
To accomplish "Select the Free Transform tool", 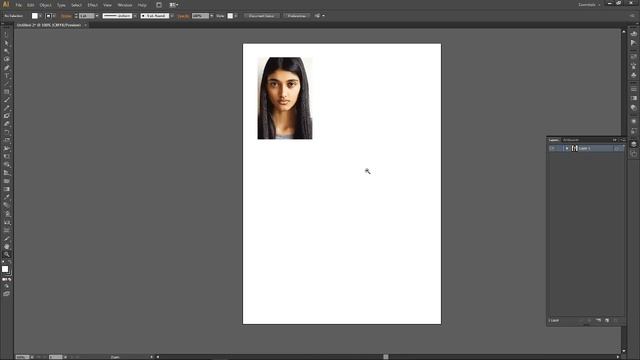I will (7, 156).
